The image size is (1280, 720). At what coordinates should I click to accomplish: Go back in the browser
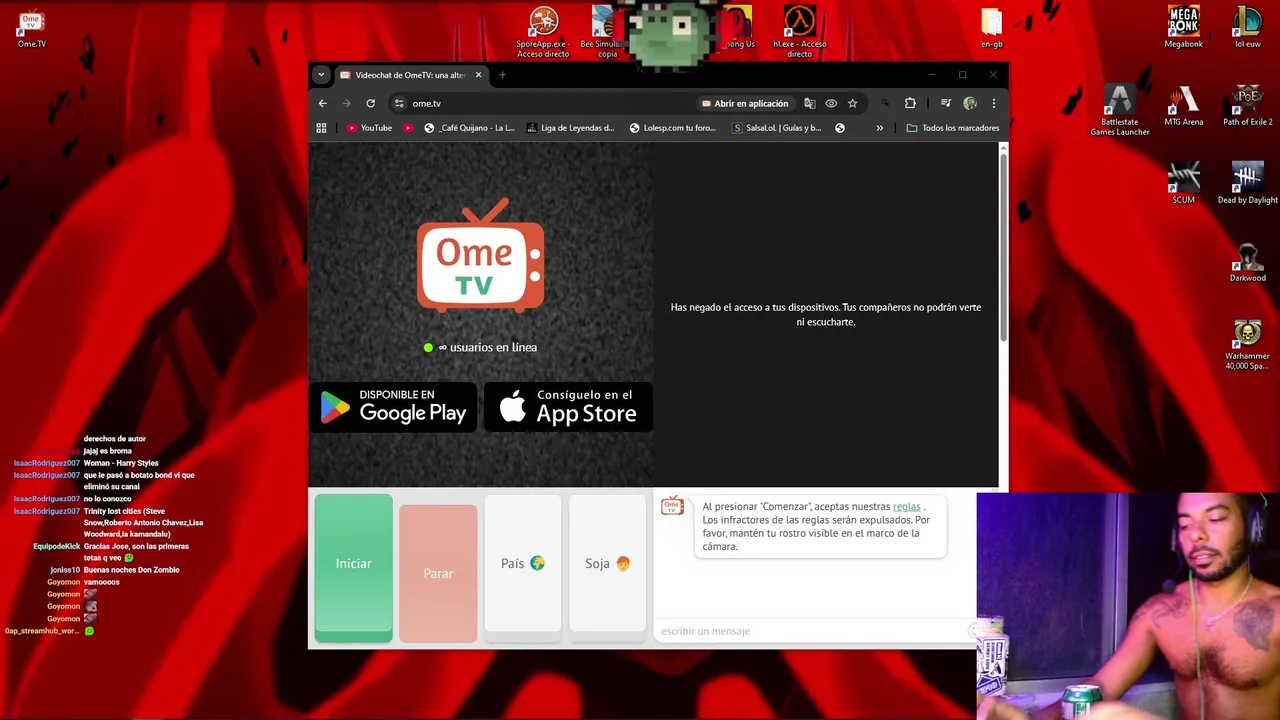[x=322, y=103]
